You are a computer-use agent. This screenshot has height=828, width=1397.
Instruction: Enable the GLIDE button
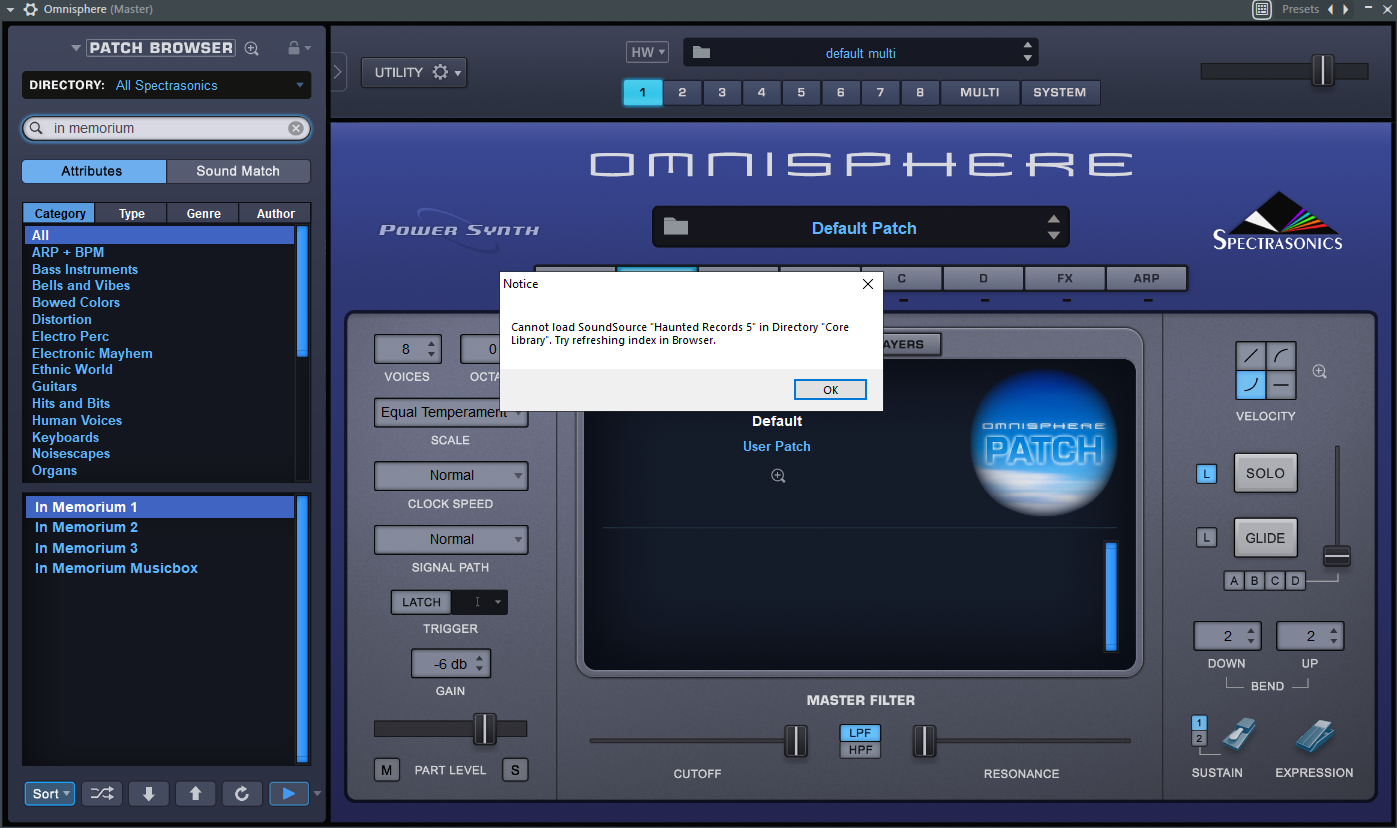click(x=1265, y=538)
